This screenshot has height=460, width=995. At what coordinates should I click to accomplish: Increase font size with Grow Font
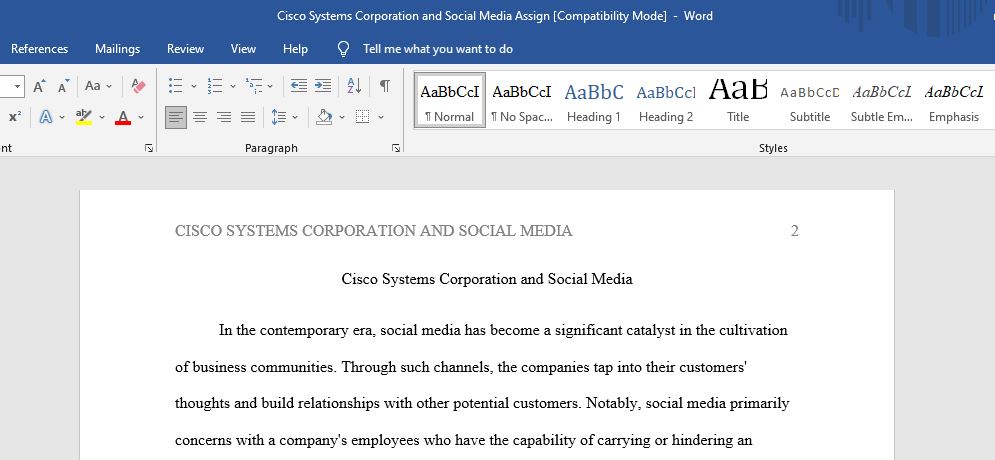coord(39,86)
